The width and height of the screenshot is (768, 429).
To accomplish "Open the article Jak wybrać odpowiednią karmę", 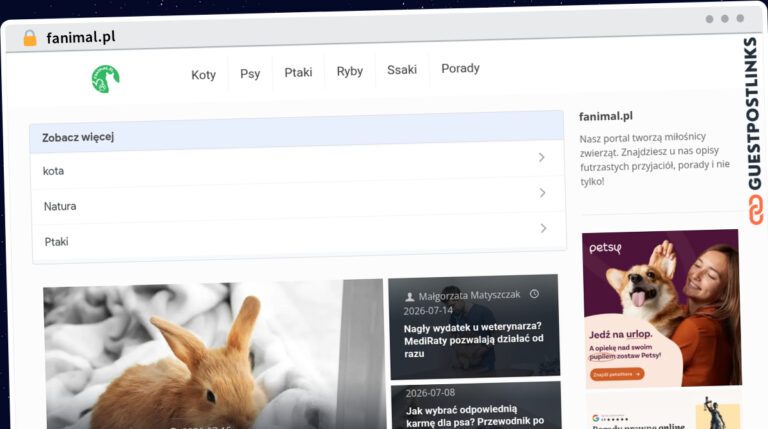I will 475,416.
